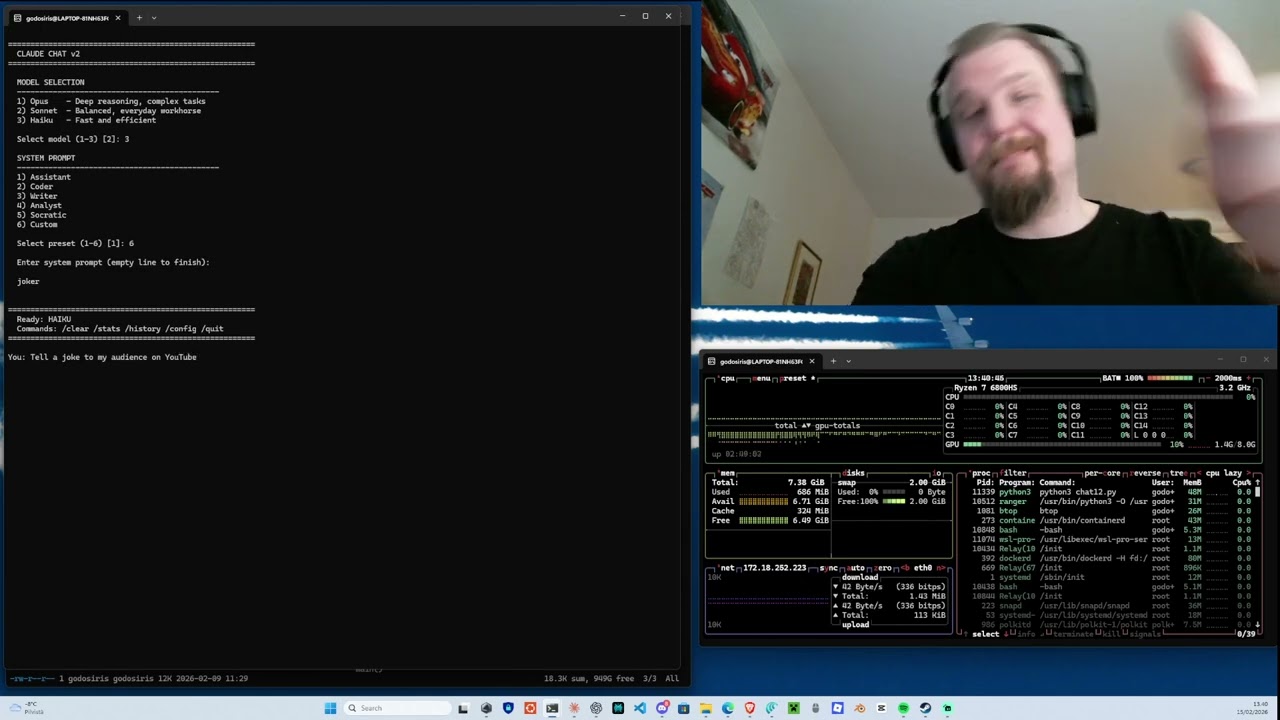Toggle the mem box in btop
The width and height of the screenshot is (1280, 720).
pos(727,473)
